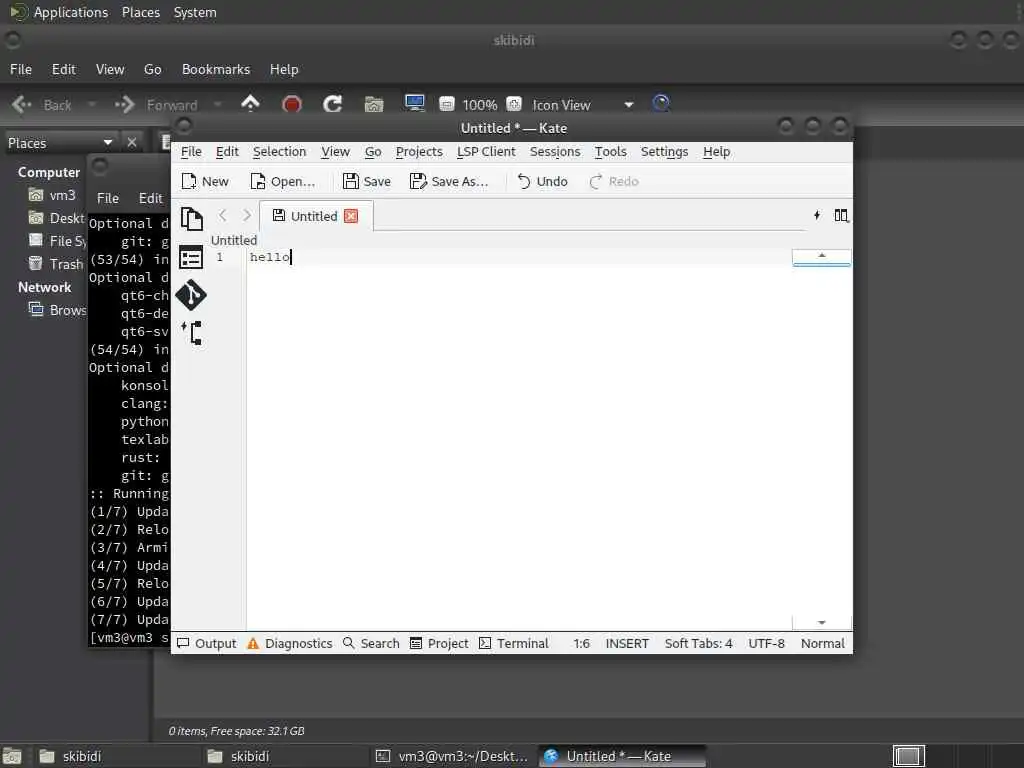
Task: Open the Places menu in top panel
Action: [140, 12]
